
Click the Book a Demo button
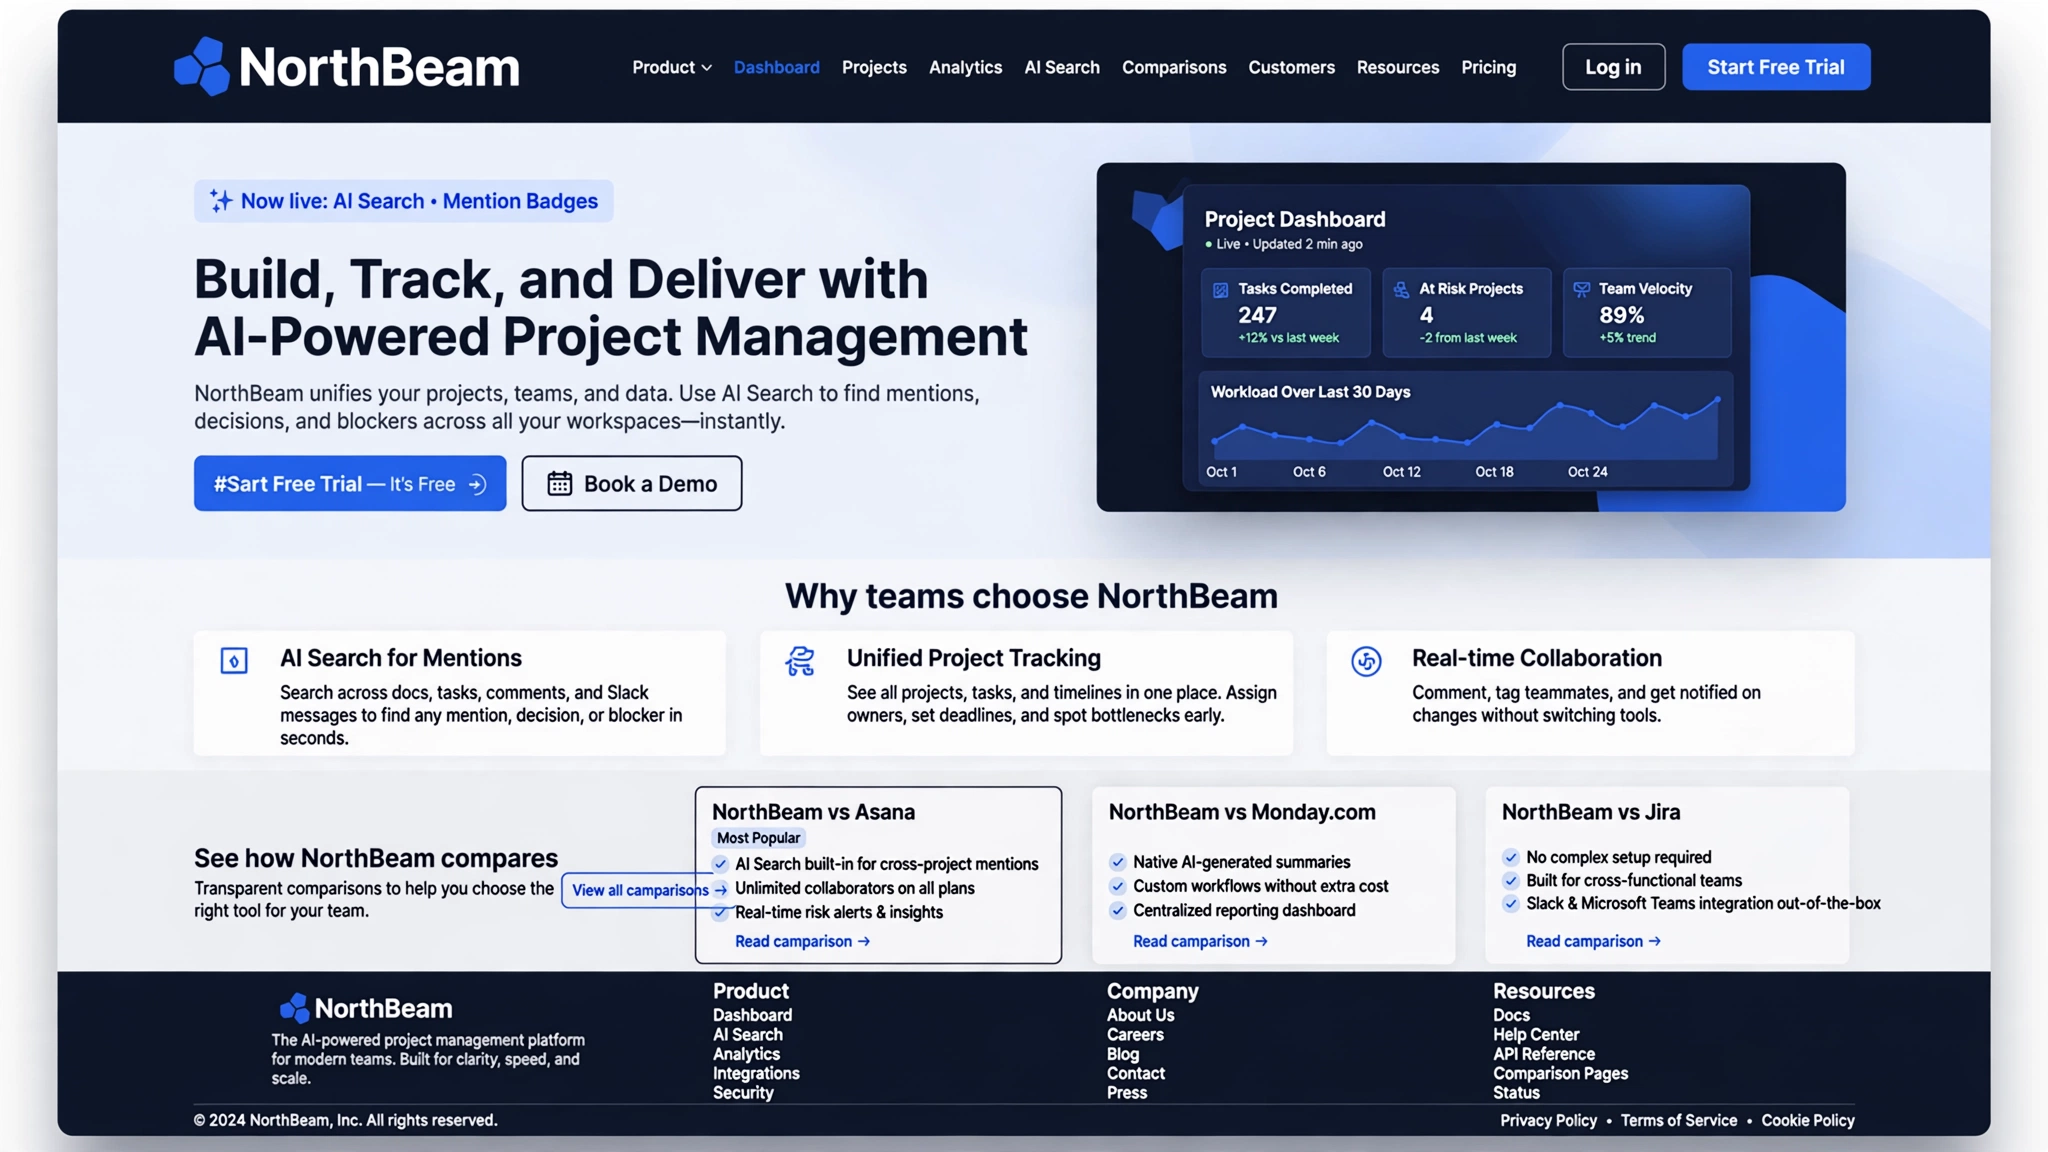coord(632,484)
